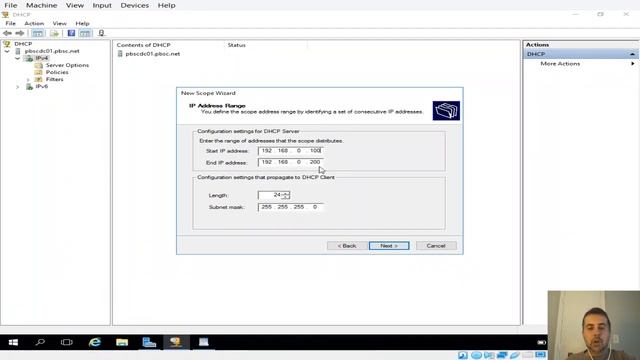Select the Filters folder
The image size is (640, 360).
coord(54,79)
